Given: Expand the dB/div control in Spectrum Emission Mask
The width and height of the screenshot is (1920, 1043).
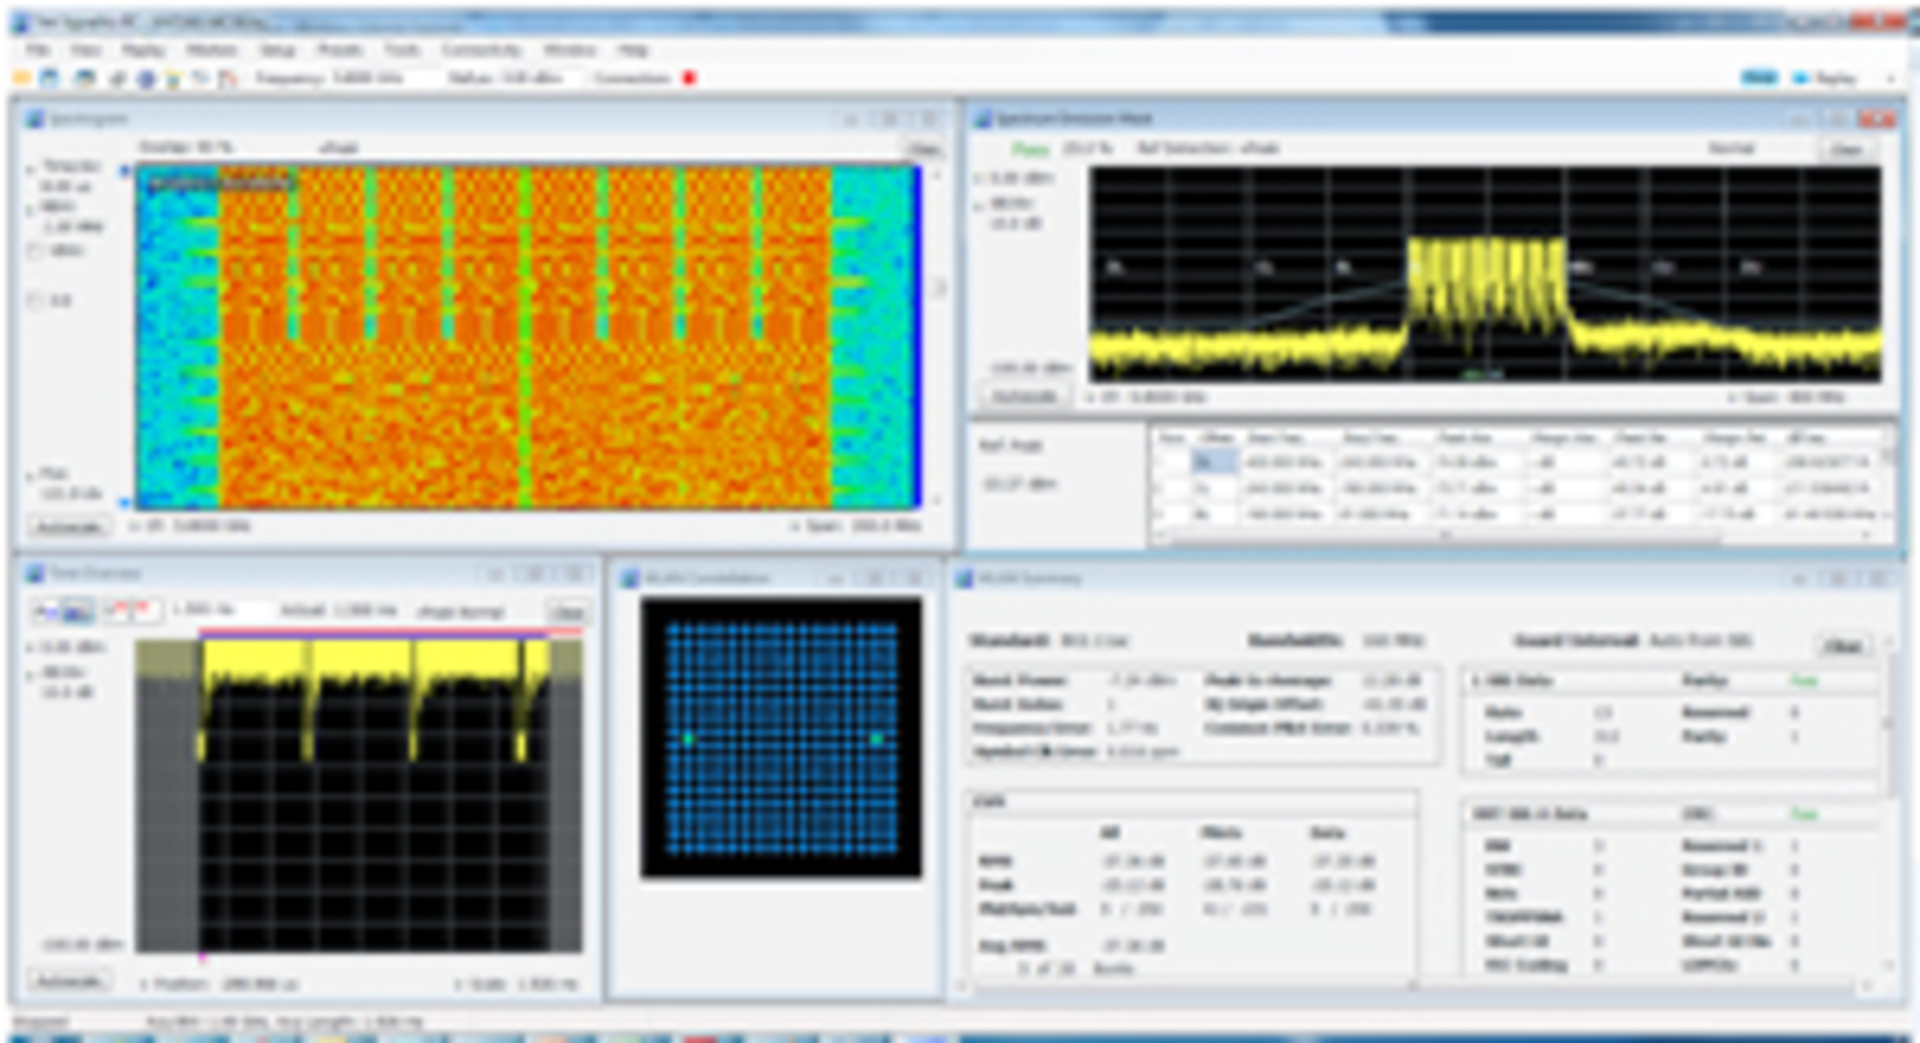Looking at the screenshot, I should point(979,205).
